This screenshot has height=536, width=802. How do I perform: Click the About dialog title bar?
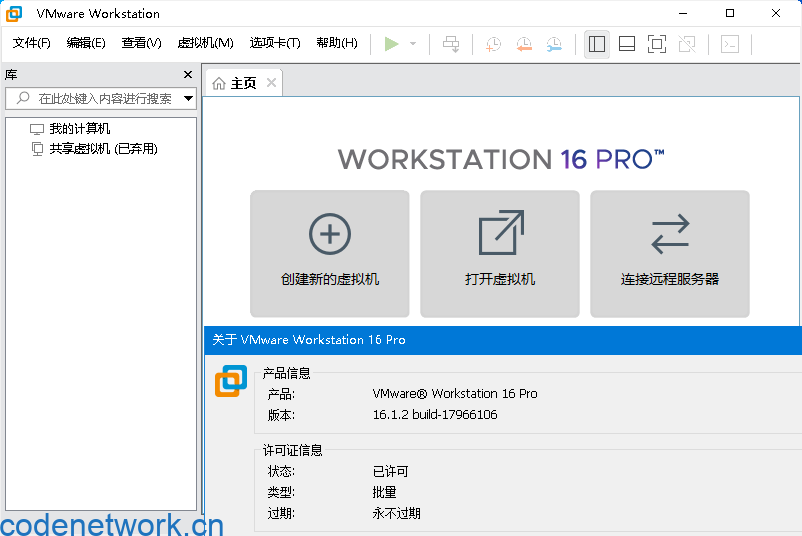pyautogui.click(x=503, y=340)
